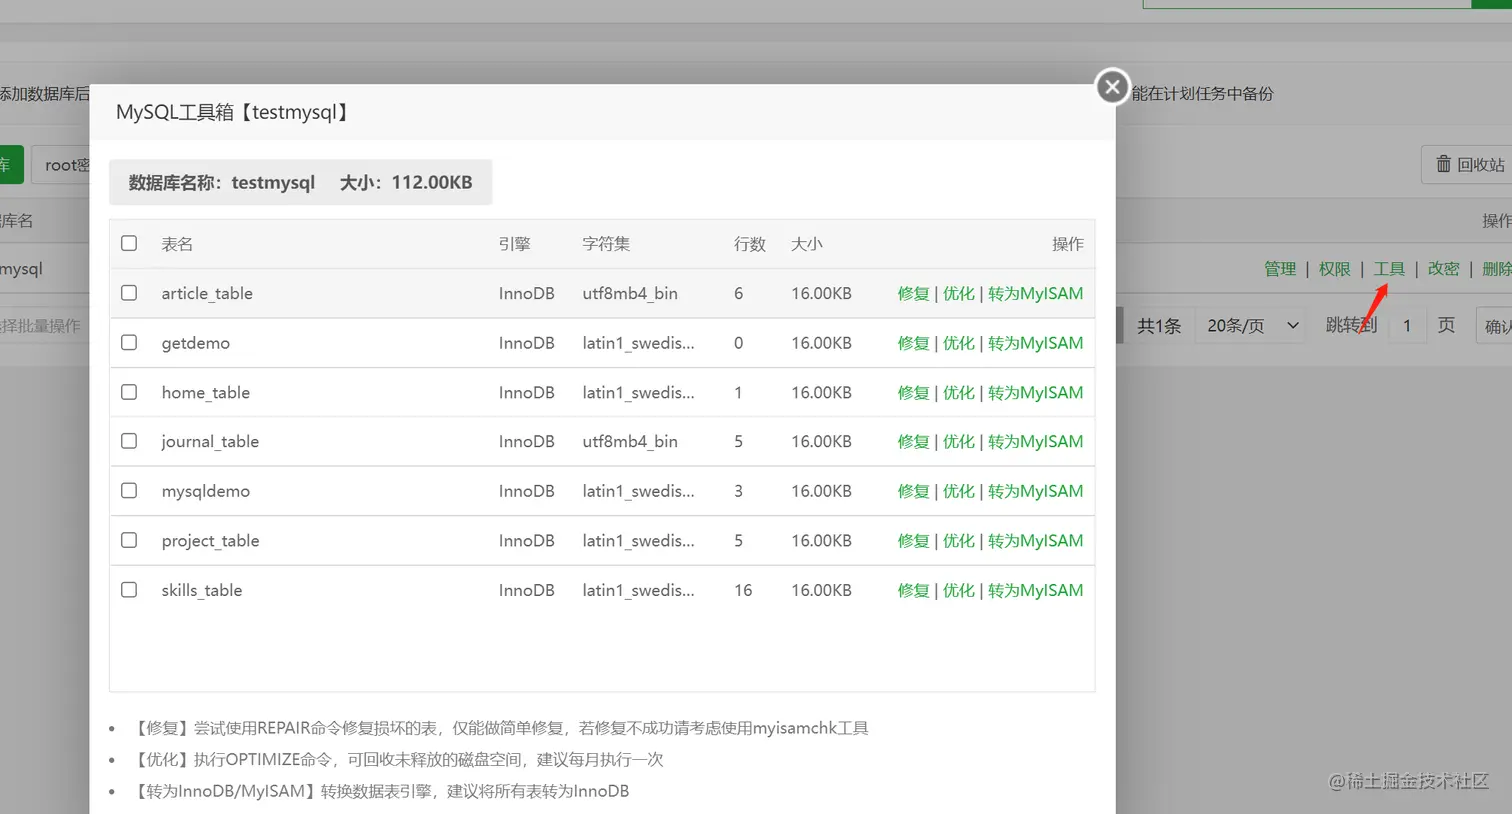Image resolution: width=1512 pixels, height=814 pixels.
Task: Convert home_table with 转为MyISAM
Action: (x=1035, y=392)
